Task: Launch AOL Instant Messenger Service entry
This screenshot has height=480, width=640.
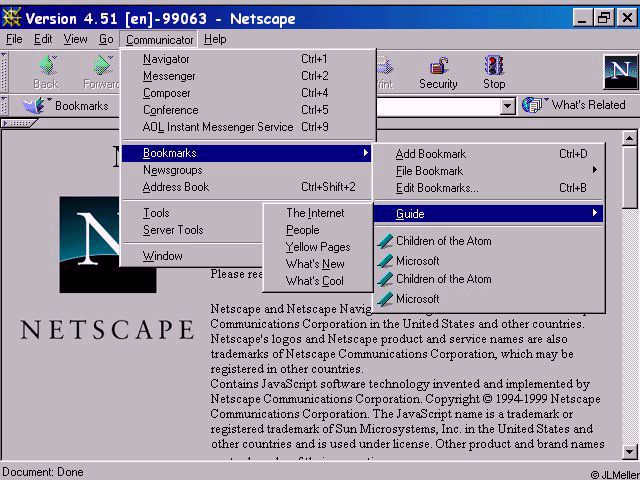Action: click(248, 127)
